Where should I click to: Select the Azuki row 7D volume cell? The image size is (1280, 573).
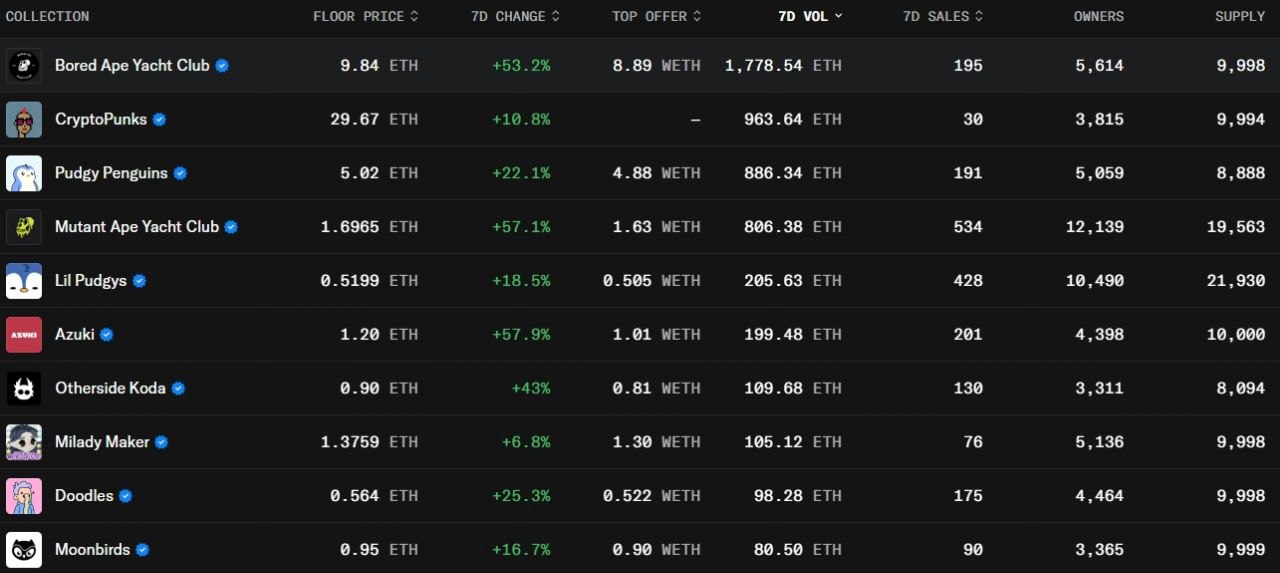793,335
